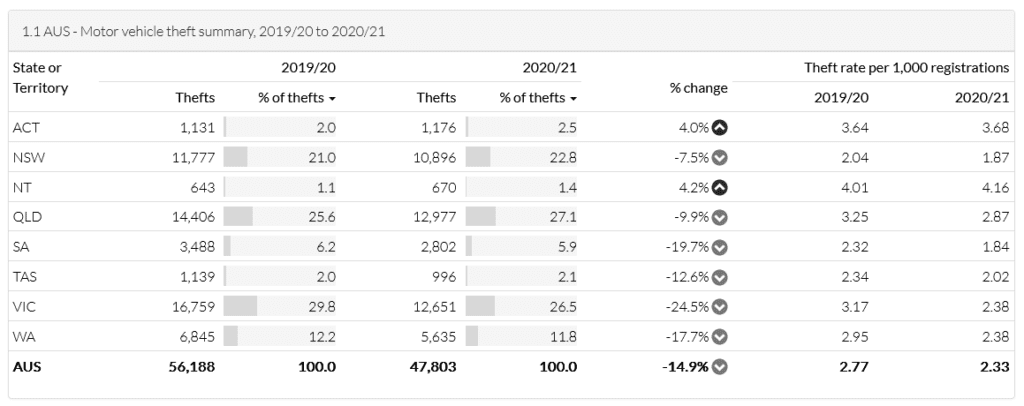Click the down-arrow icon beside NSW -7.5%

coord(719,158)
